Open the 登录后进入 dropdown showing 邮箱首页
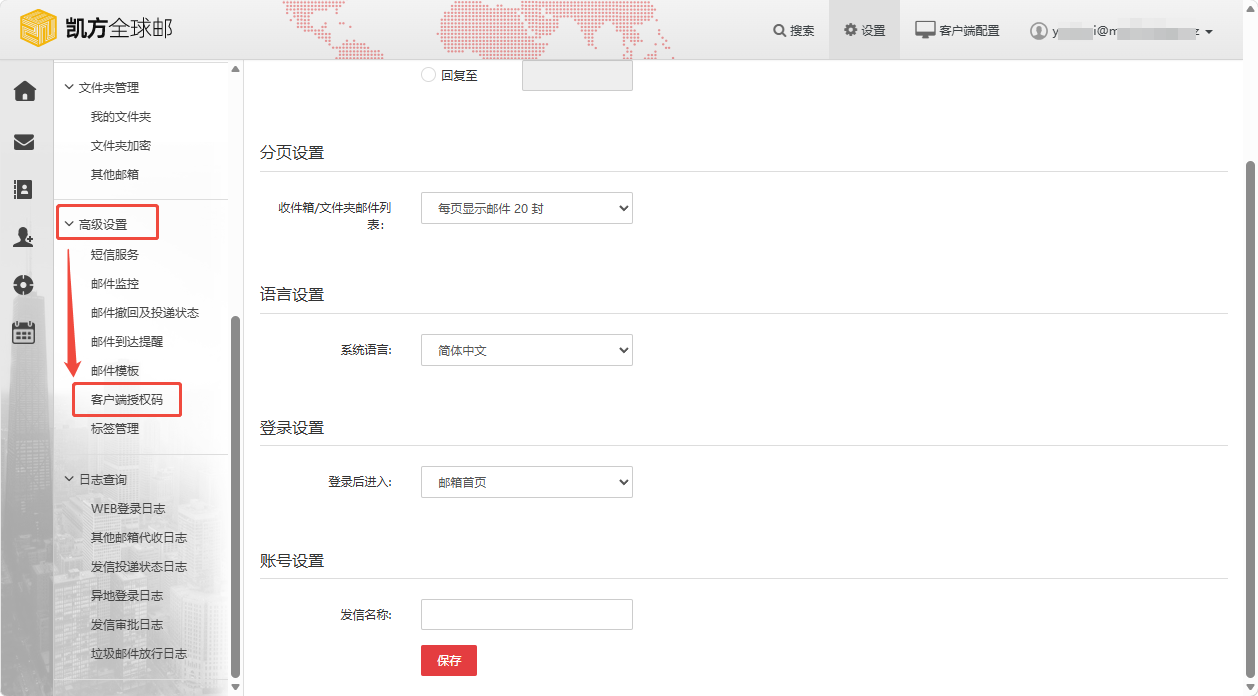The height and width of the screenshot is (696, 1258). [x=527, y=482]
